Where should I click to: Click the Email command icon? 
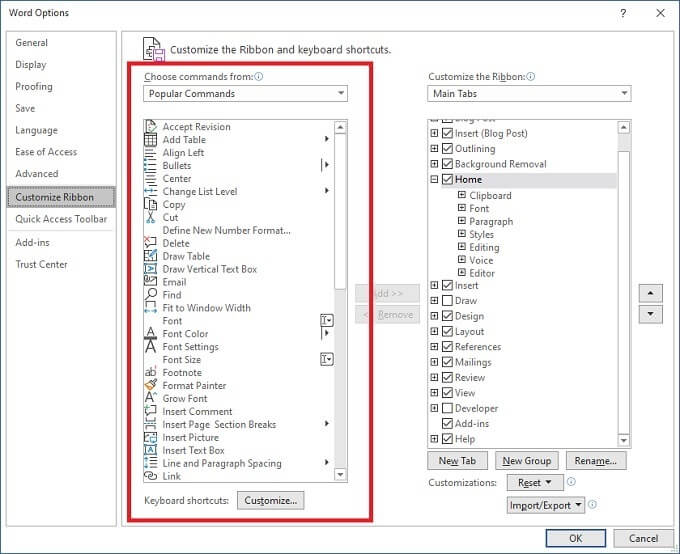click(x=150, y=282)
